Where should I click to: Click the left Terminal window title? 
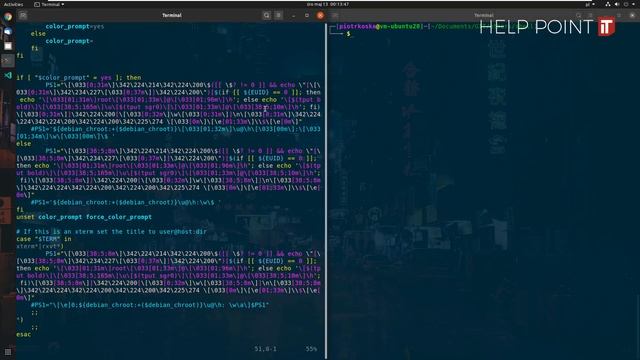172,15
